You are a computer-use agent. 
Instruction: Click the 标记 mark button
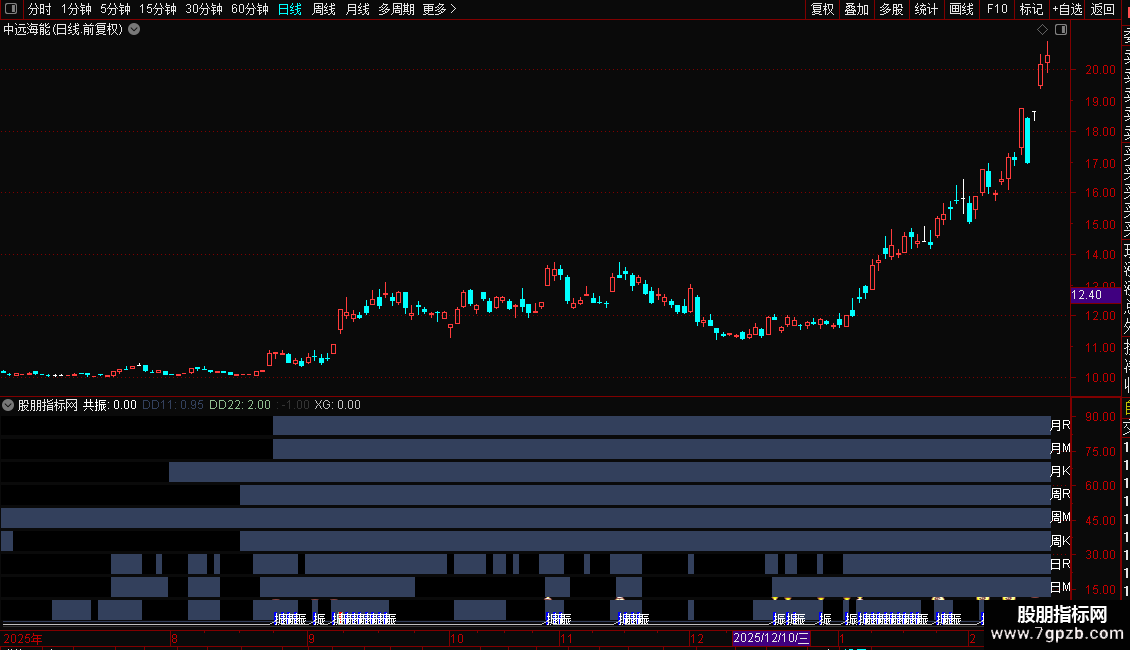1031,9
